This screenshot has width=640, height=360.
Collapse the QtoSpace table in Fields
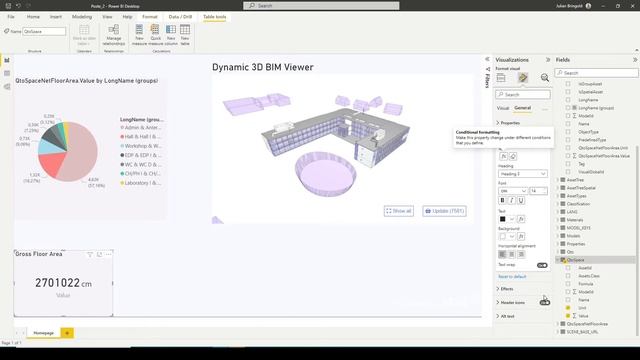click(x=558, y=260)
